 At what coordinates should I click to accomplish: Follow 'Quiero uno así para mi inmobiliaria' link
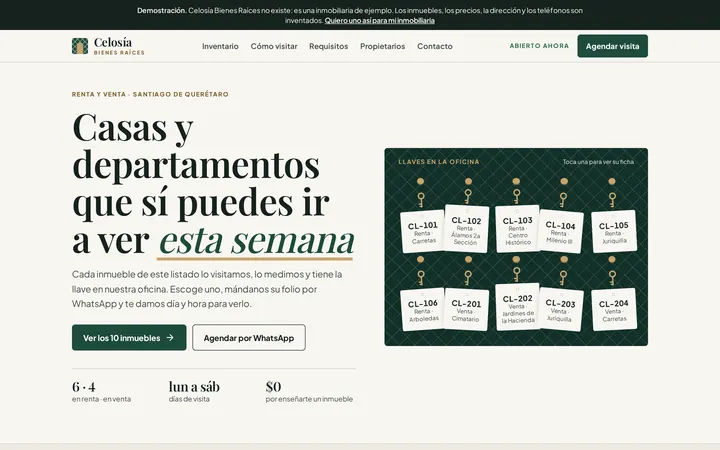[380, 21]
